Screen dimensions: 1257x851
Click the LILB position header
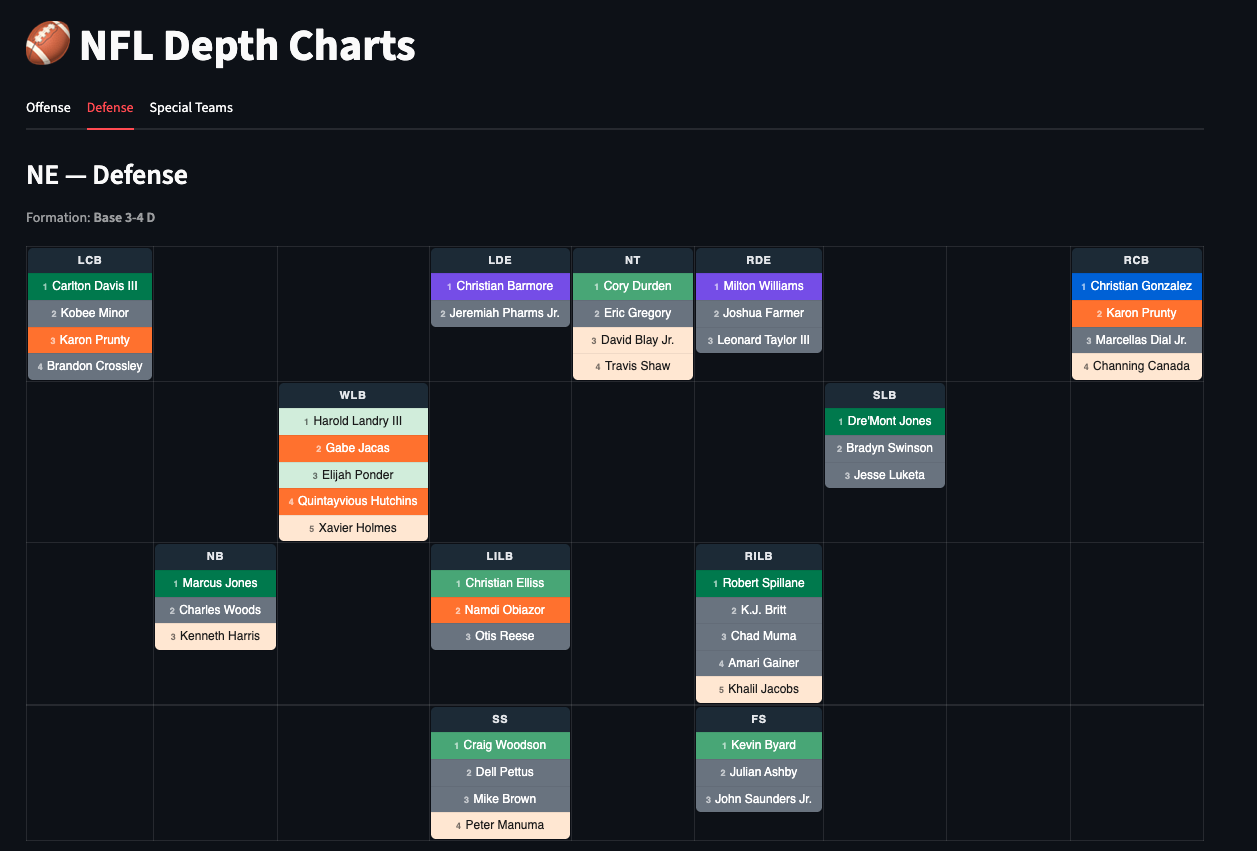pos(500,557)
